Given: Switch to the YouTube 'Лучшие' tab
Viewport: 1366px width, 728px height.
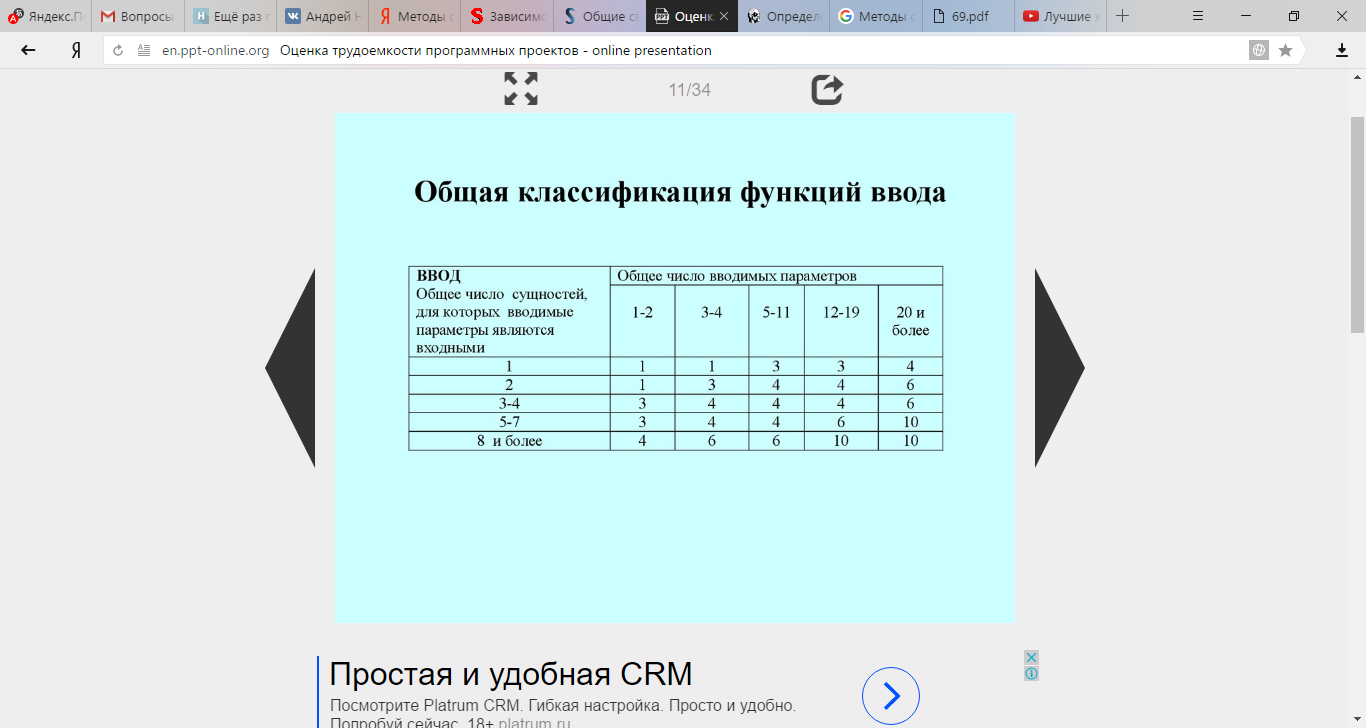Looking at the screenshot, I should [1059, 16].
